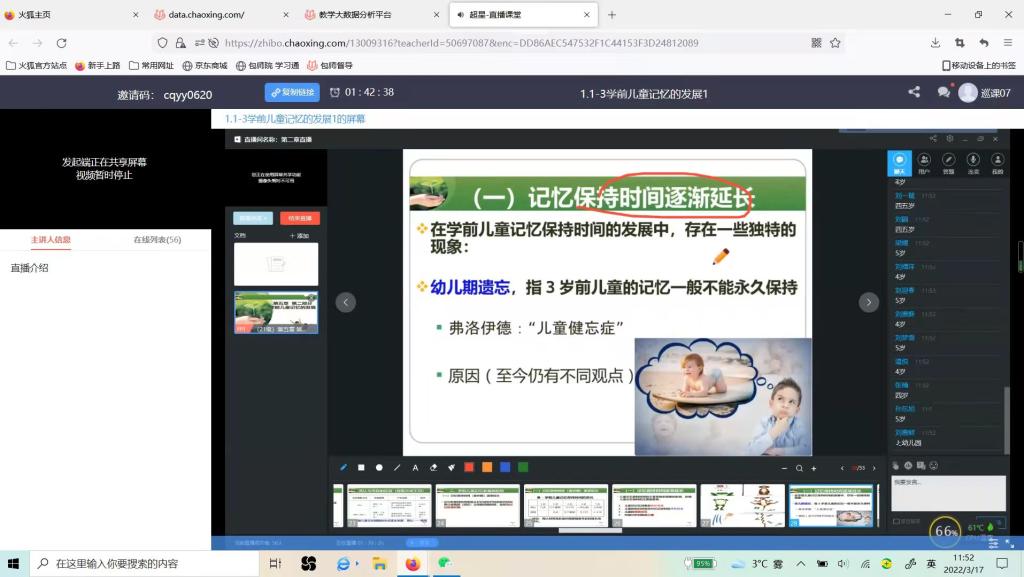The width and height of the screenshot is (1024, 577).
Task: Choose the red color swatch
Action: 469,467
